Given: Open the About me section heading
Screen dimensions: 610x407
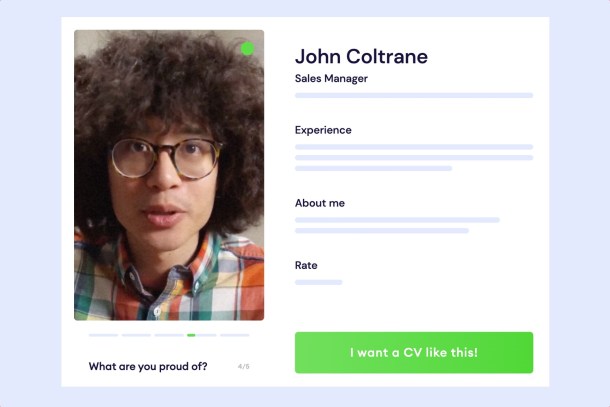Looking at the screenshot, I should [x=320, y=203].
